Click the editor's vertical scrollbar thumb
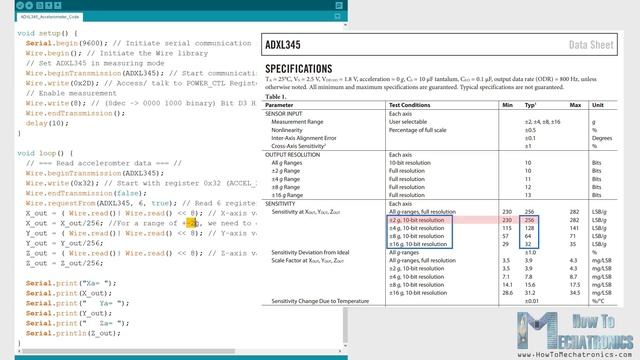Viewport: 640px width, 360px height. pos(345,325)
